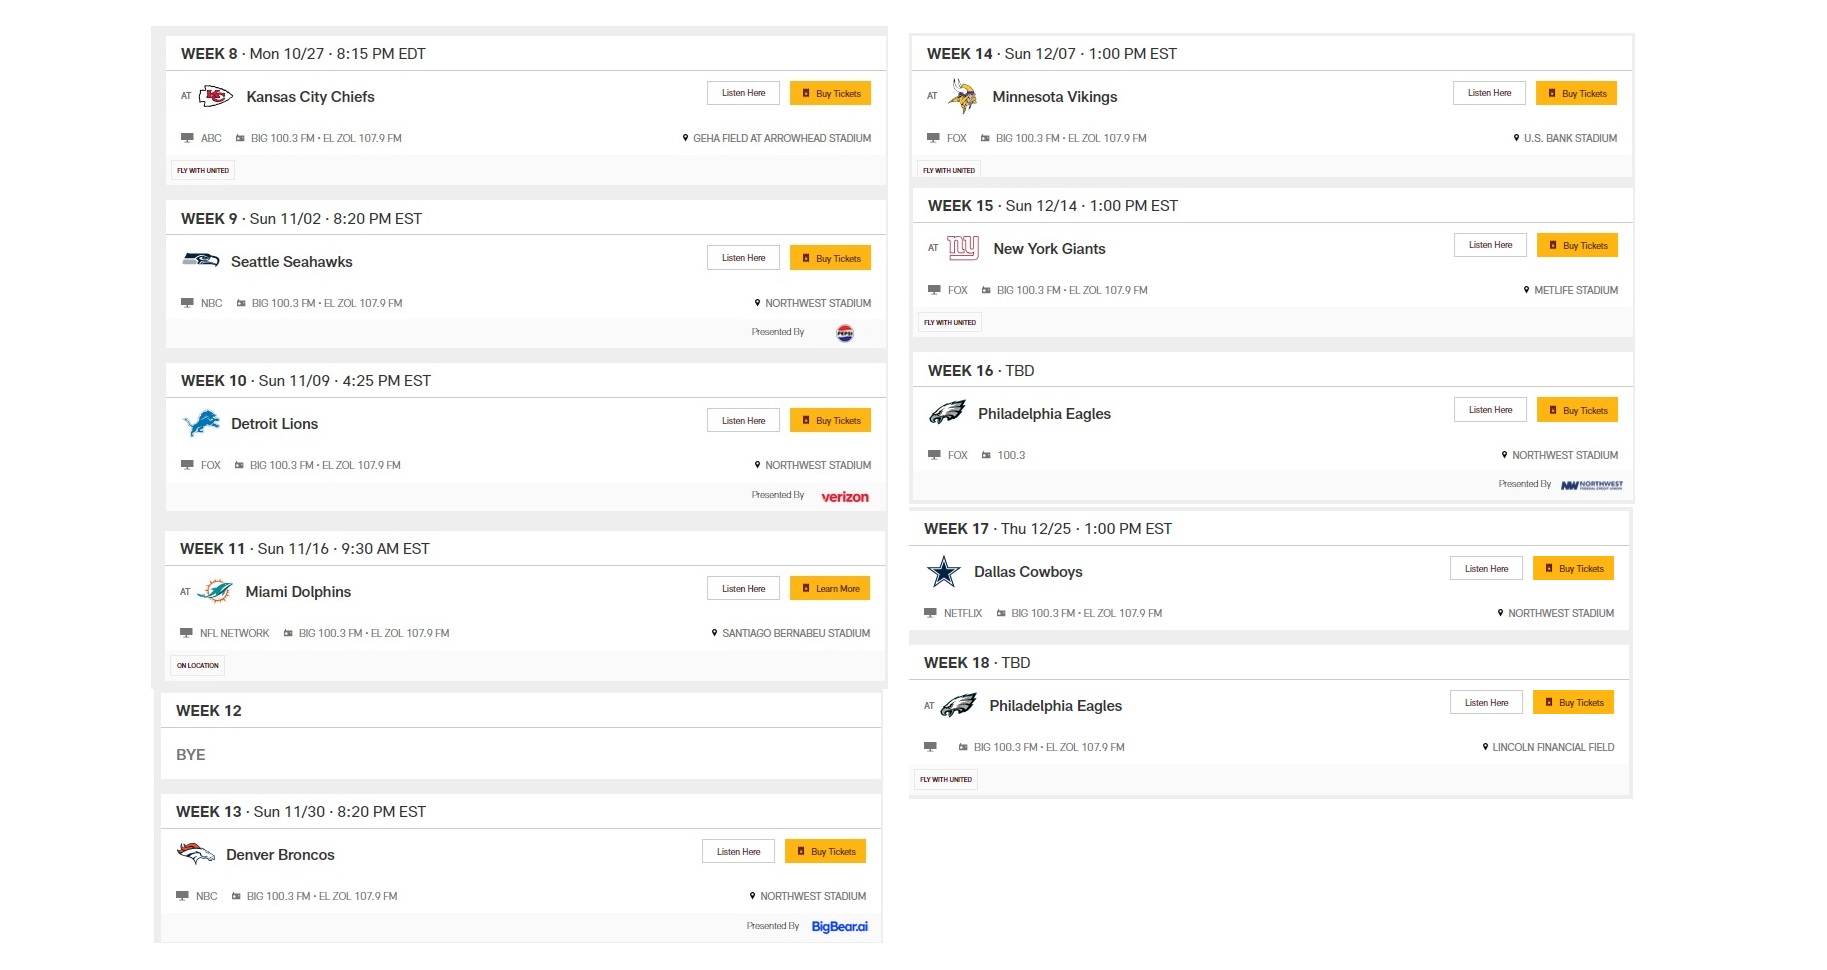
Task: Buy tickets for the Week 18 Eagles game
Action: 1573,703
